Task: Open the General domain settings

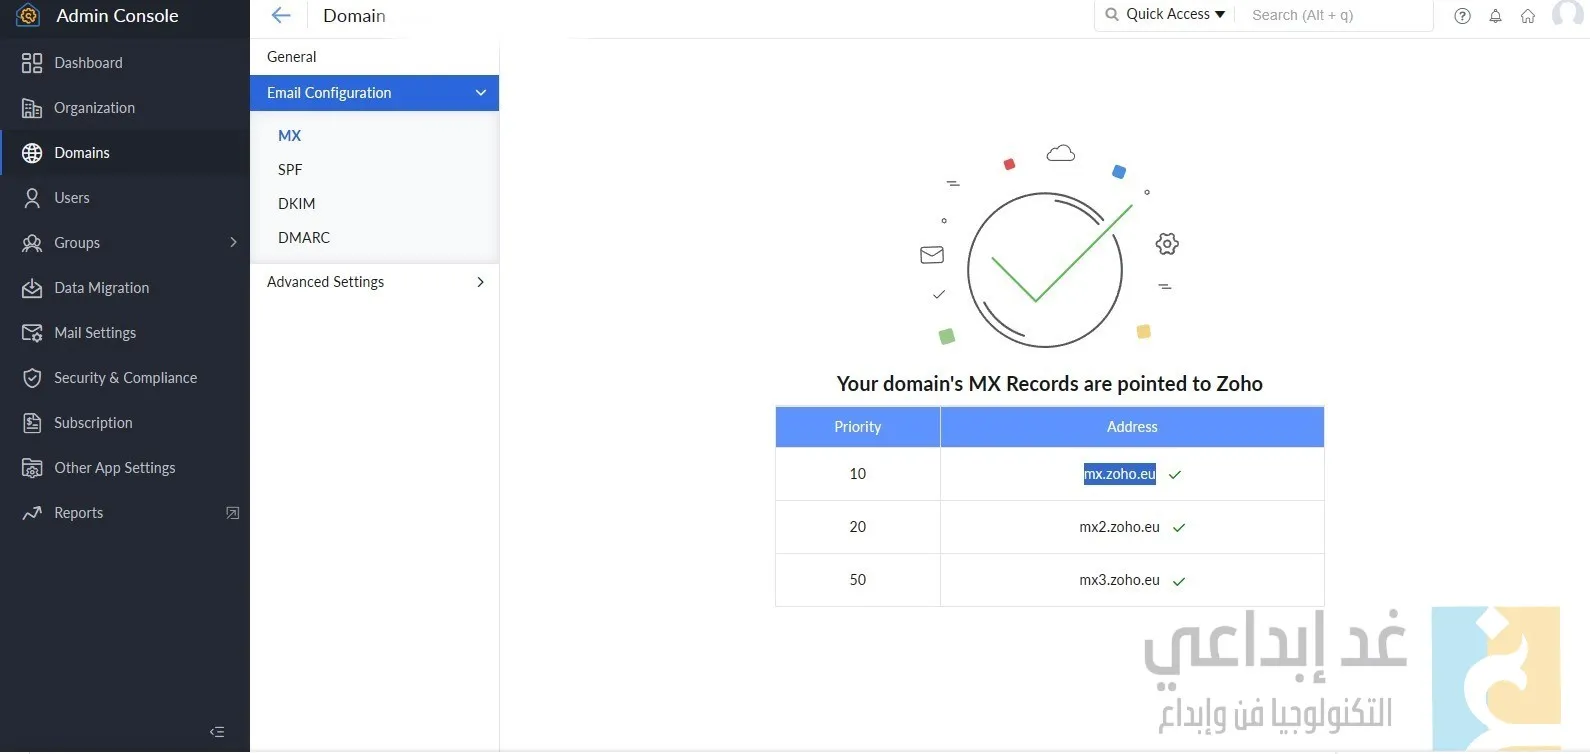Action: [292, 57]
